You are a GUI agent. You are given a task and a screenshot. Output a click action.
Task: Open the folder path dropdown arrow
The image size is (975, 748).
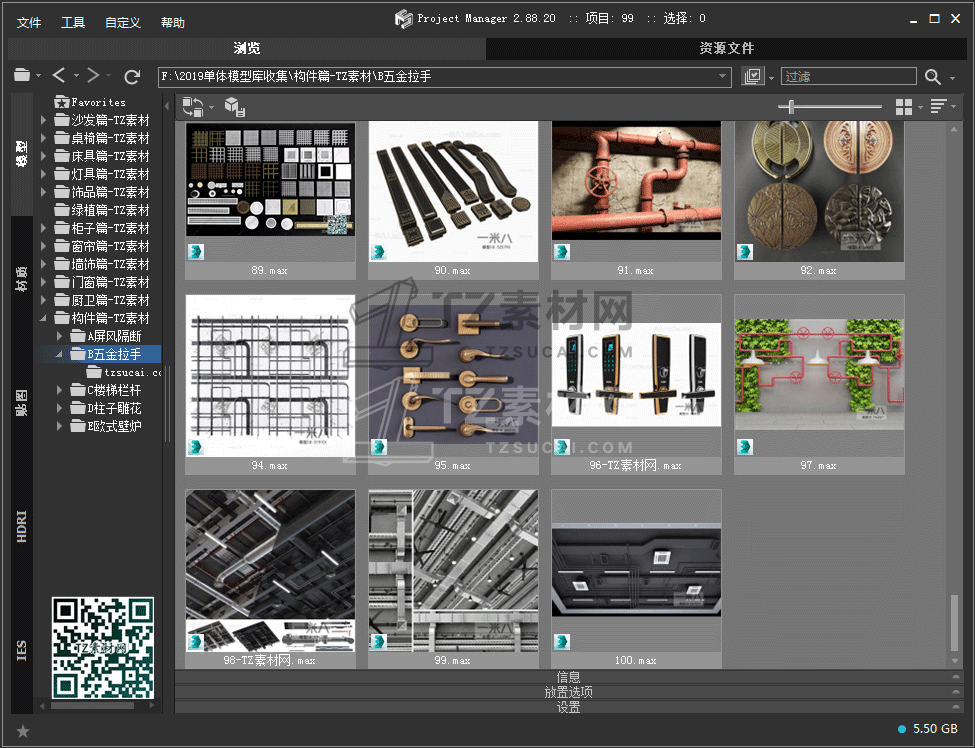[x=724, y=77]
